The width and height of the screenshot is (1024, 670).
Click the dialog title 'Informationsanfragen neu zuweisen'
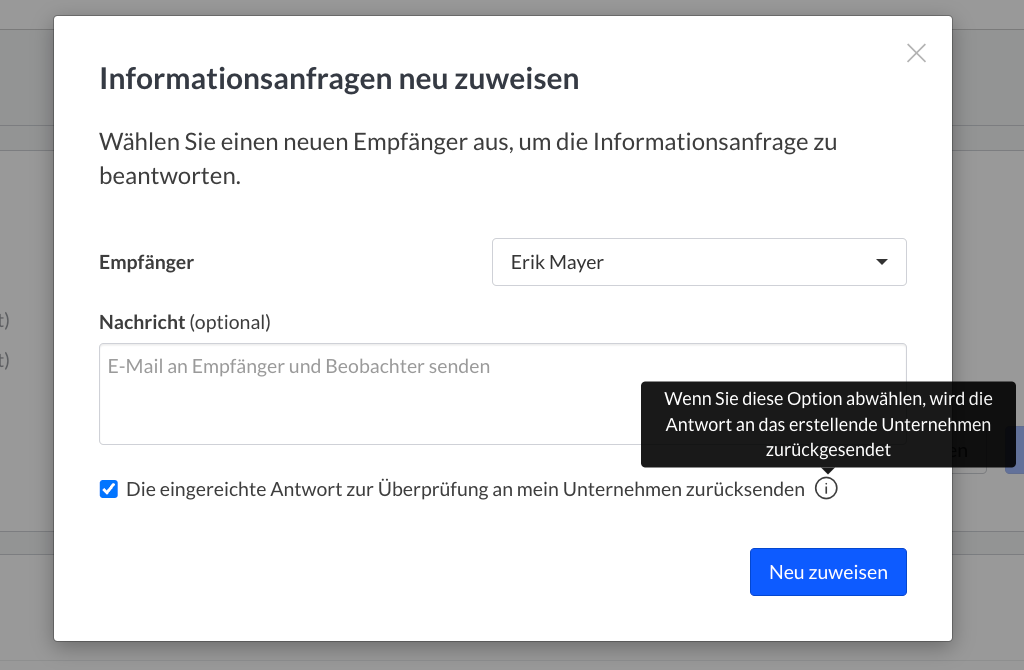pyautogui.click(x=339, y=78)
